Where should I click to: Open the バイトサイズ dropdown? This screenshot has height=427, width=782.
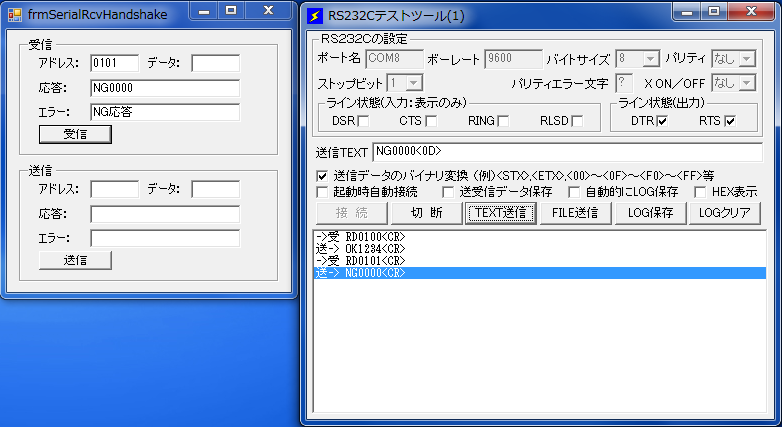[650, 59]
